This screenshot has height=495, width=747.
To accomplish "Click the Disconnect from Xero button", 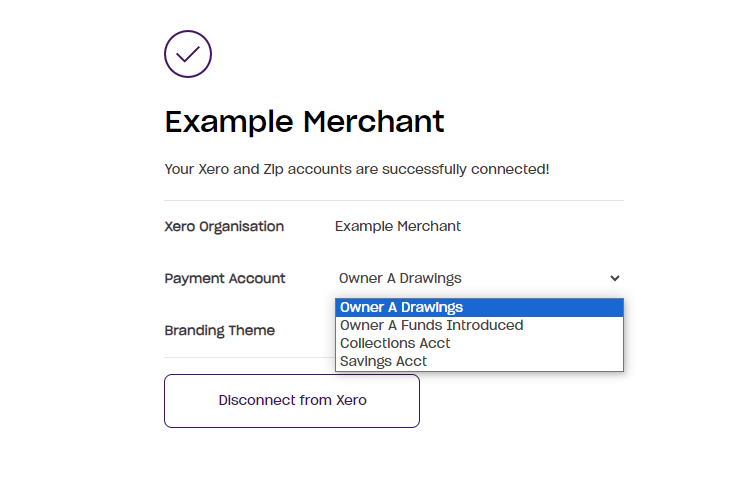I will 292,401.
